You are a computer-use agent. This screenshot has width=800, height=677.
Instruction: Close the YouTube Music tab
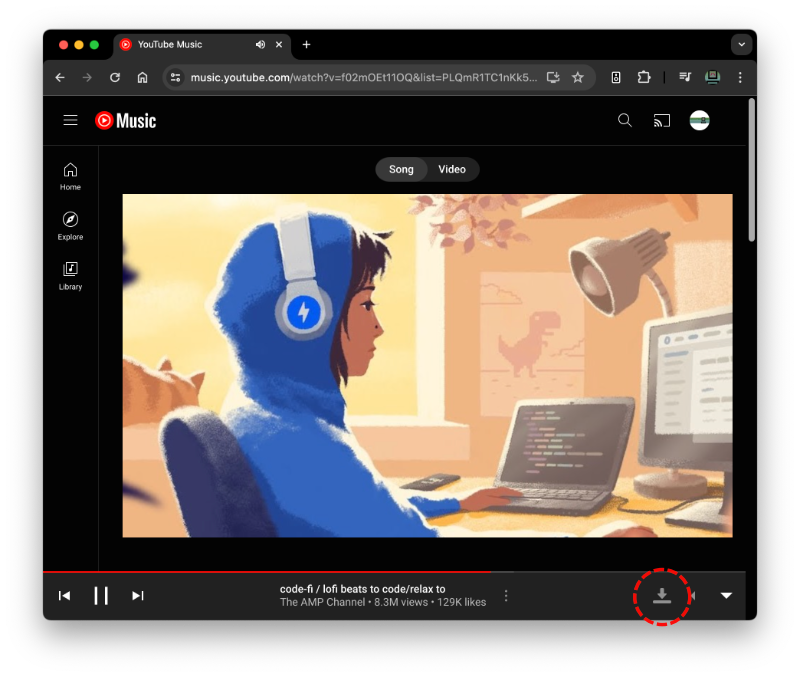(279, 44)
